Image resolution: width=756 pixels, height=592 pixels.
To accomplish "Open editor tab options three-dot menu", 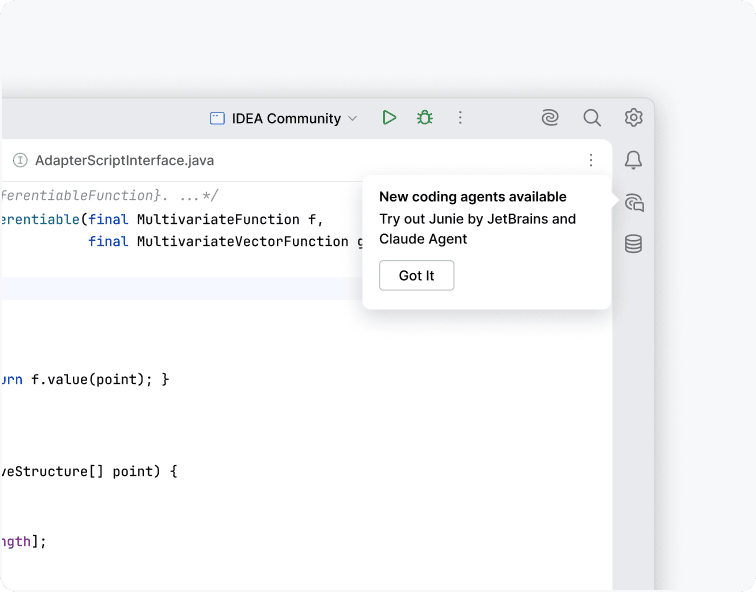I will (x=591, y=160).
